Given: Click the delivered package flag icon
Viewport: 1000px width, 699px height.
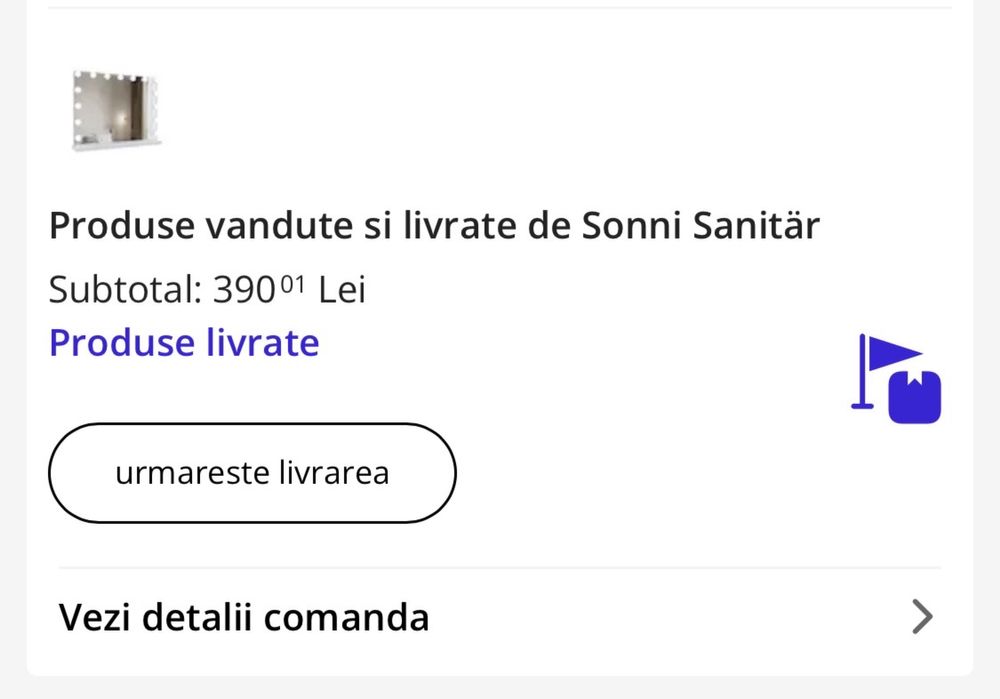Looking at the screenshot, I should click(897, 381).
